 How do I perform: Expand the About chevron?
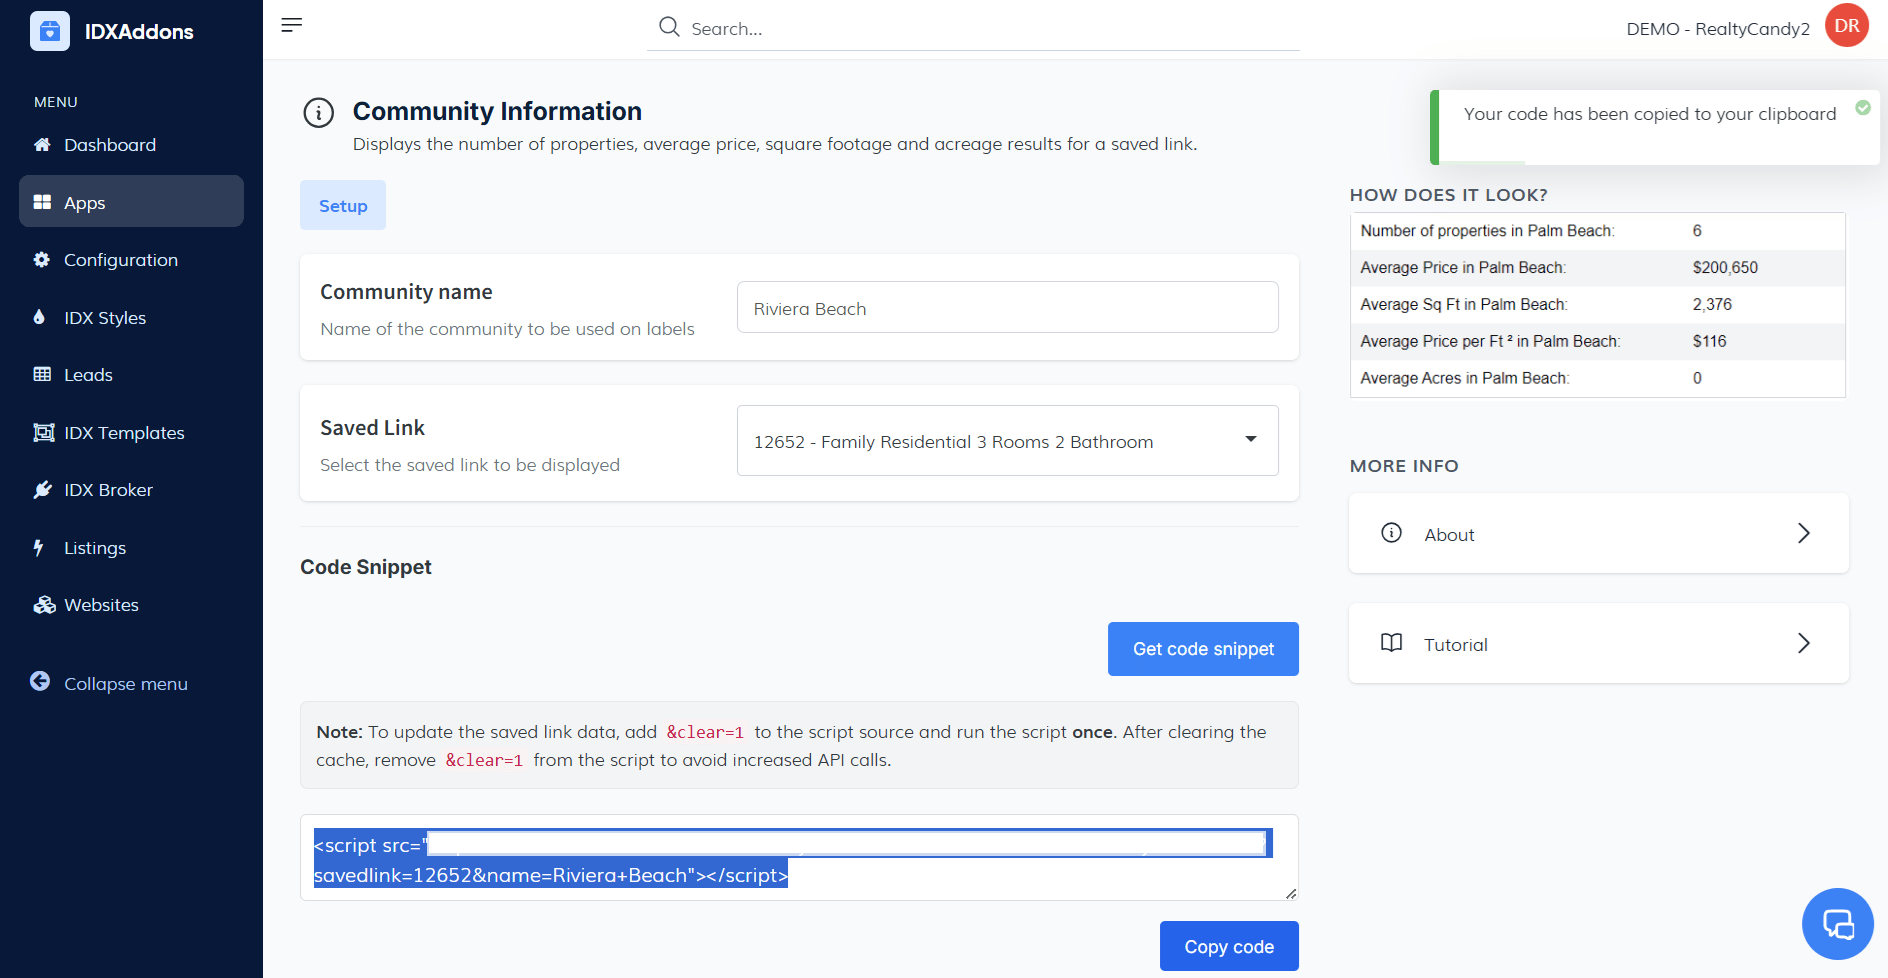coord(1804,533)
